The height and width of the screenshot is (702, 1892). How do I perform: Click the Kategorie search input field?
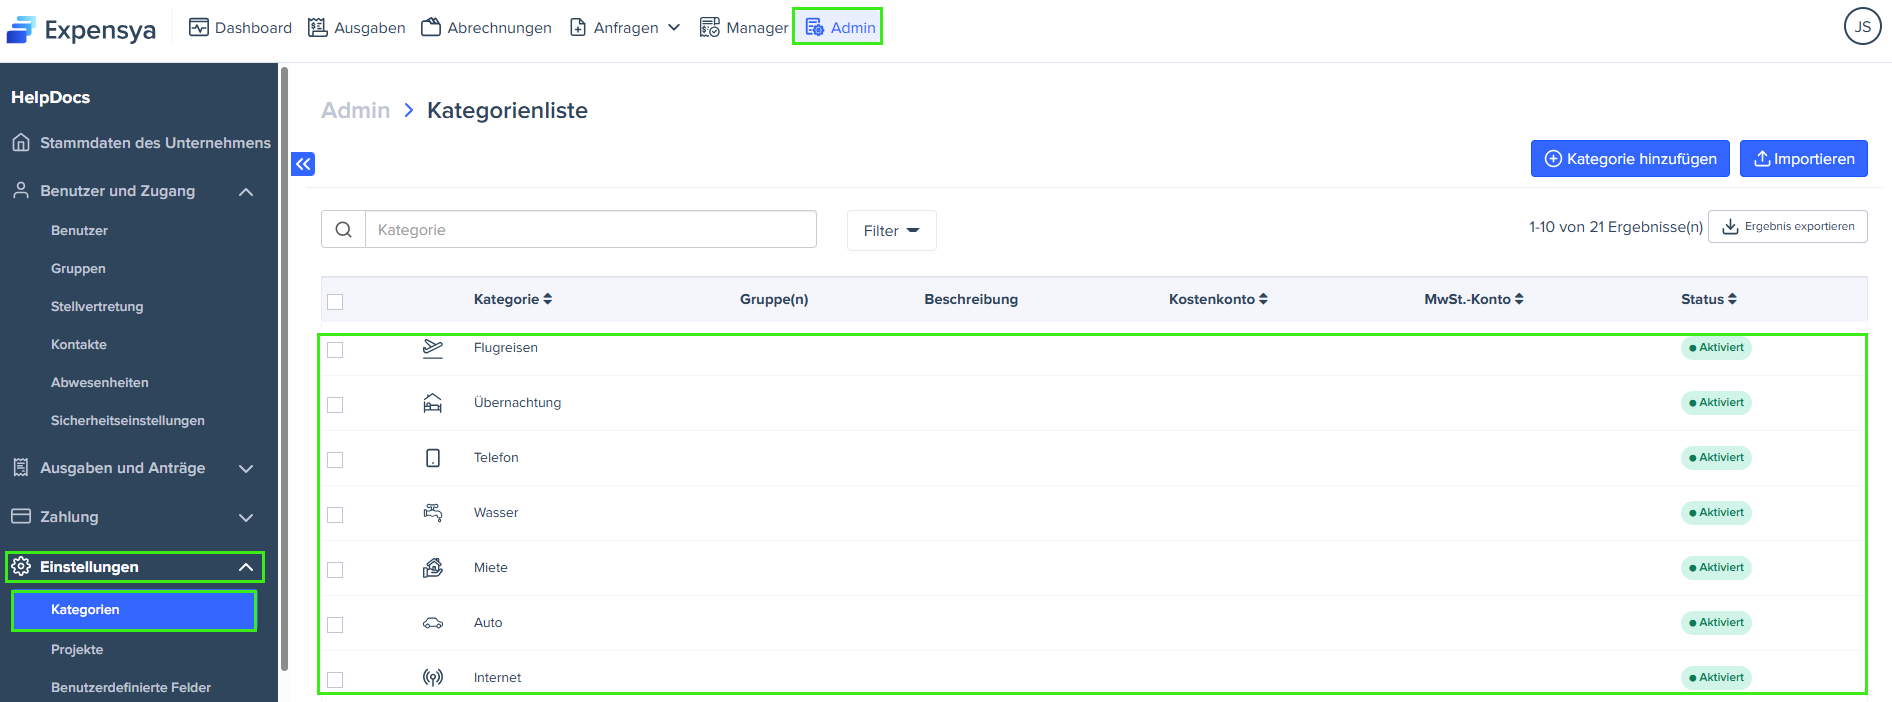[x=591, y=229]
